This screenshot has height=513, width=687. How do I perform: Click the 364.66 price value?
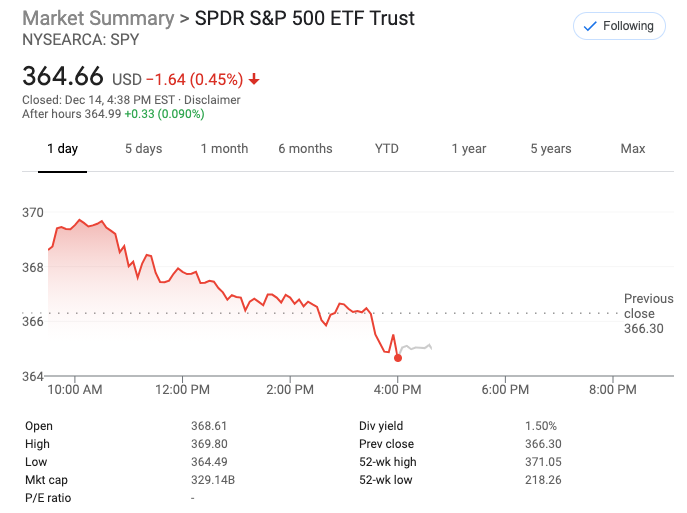pyautogui.click(x=64, y=76)
